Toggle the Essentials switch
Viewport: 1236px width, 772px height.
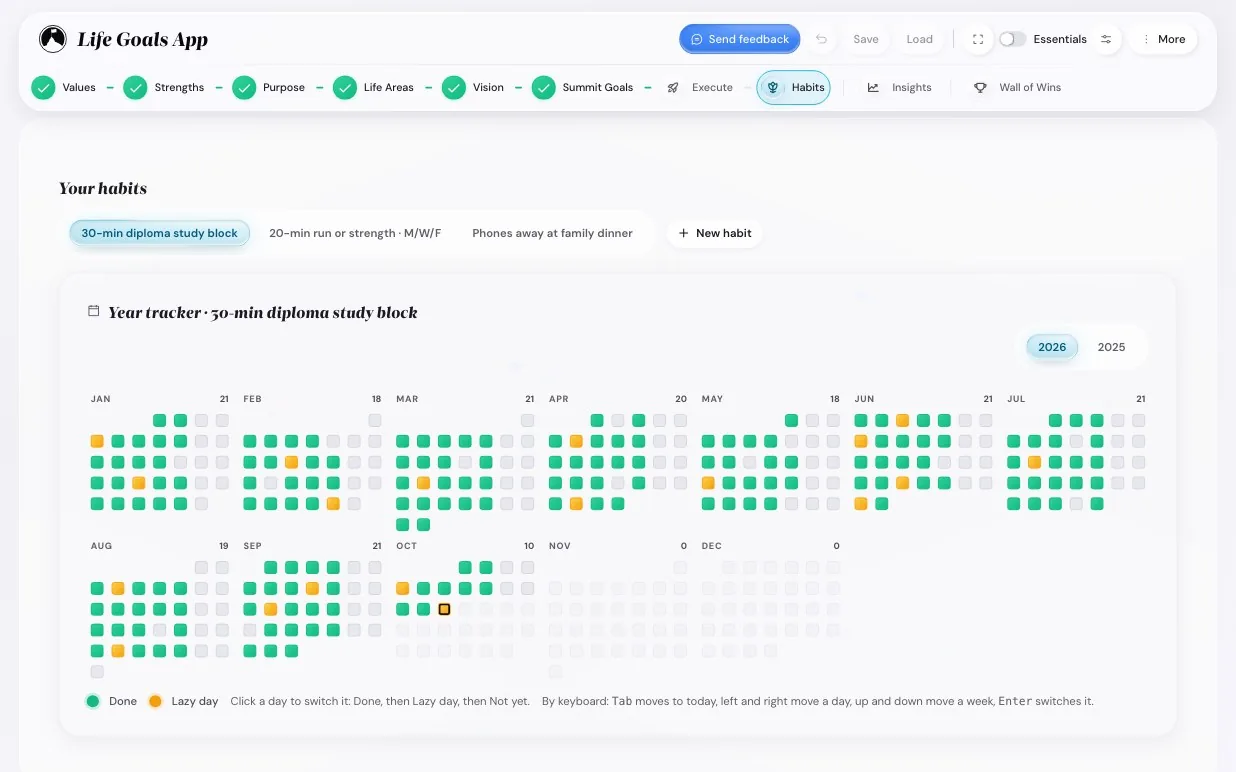pos(1012,39)
